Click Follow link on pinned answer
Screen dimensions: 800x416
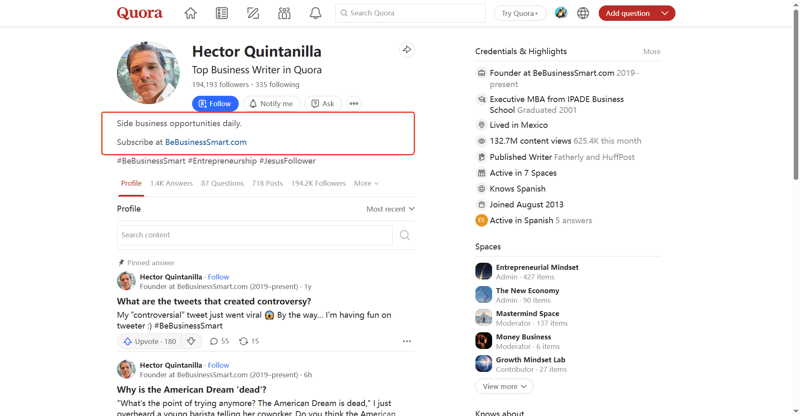click(218, 277)
